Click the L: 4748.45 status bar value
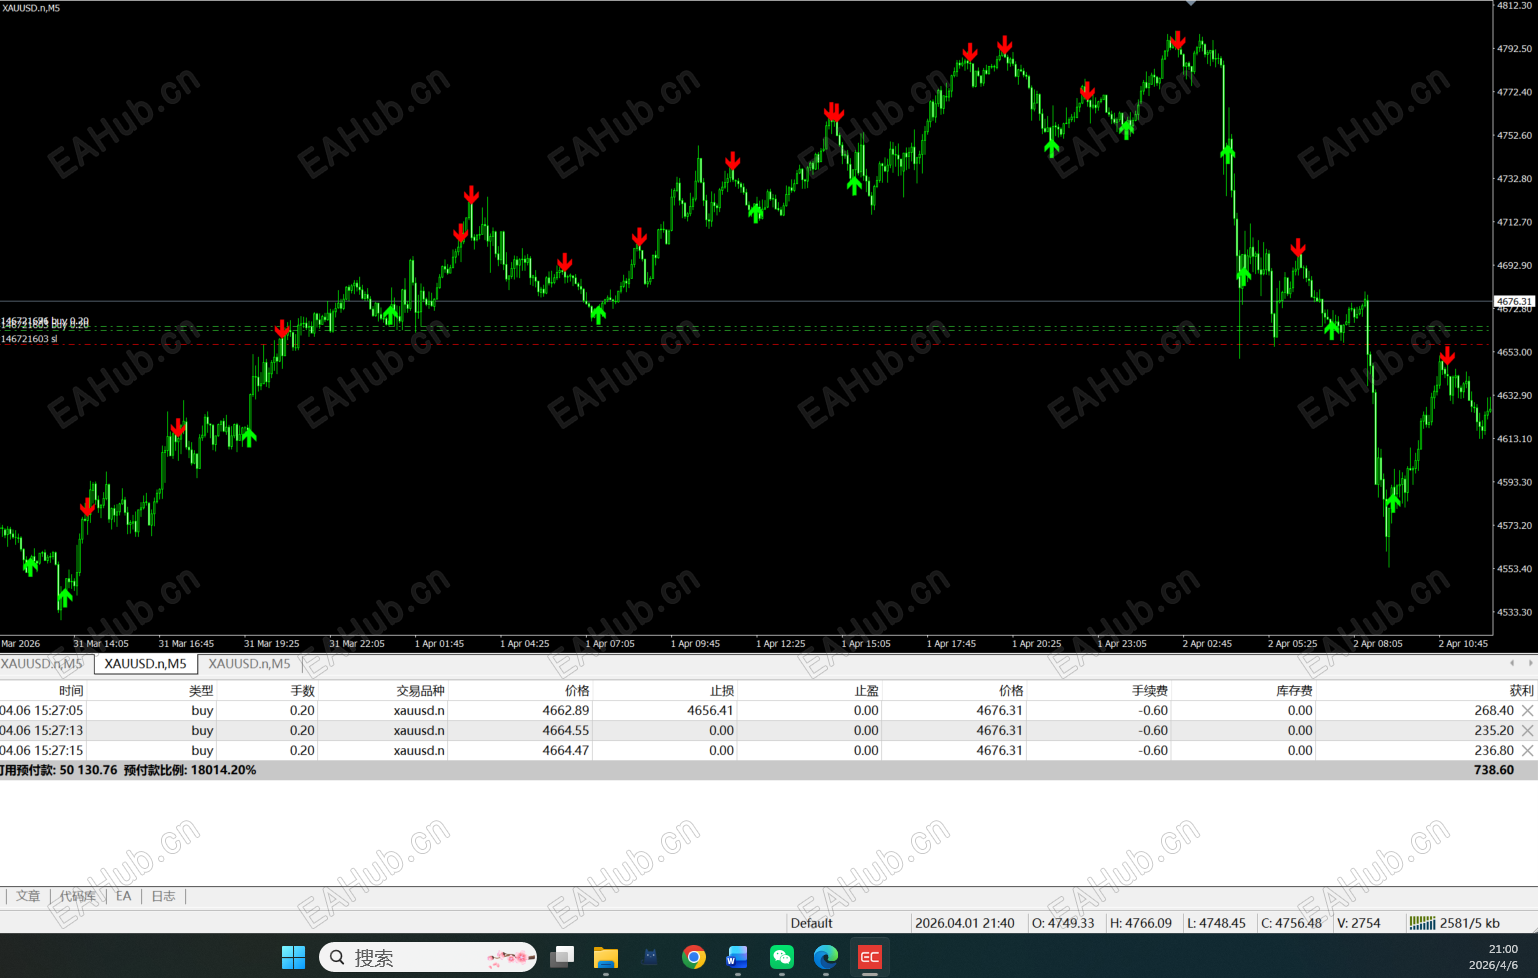 click(x=1217, y=923)
